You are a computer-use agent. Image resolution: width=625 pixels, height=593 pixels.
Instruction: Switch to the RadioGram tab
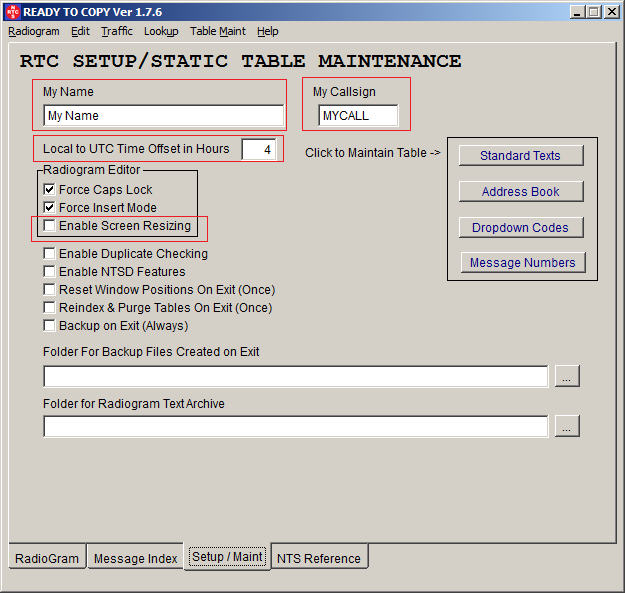pyautogui.click(x=47, y=558)
